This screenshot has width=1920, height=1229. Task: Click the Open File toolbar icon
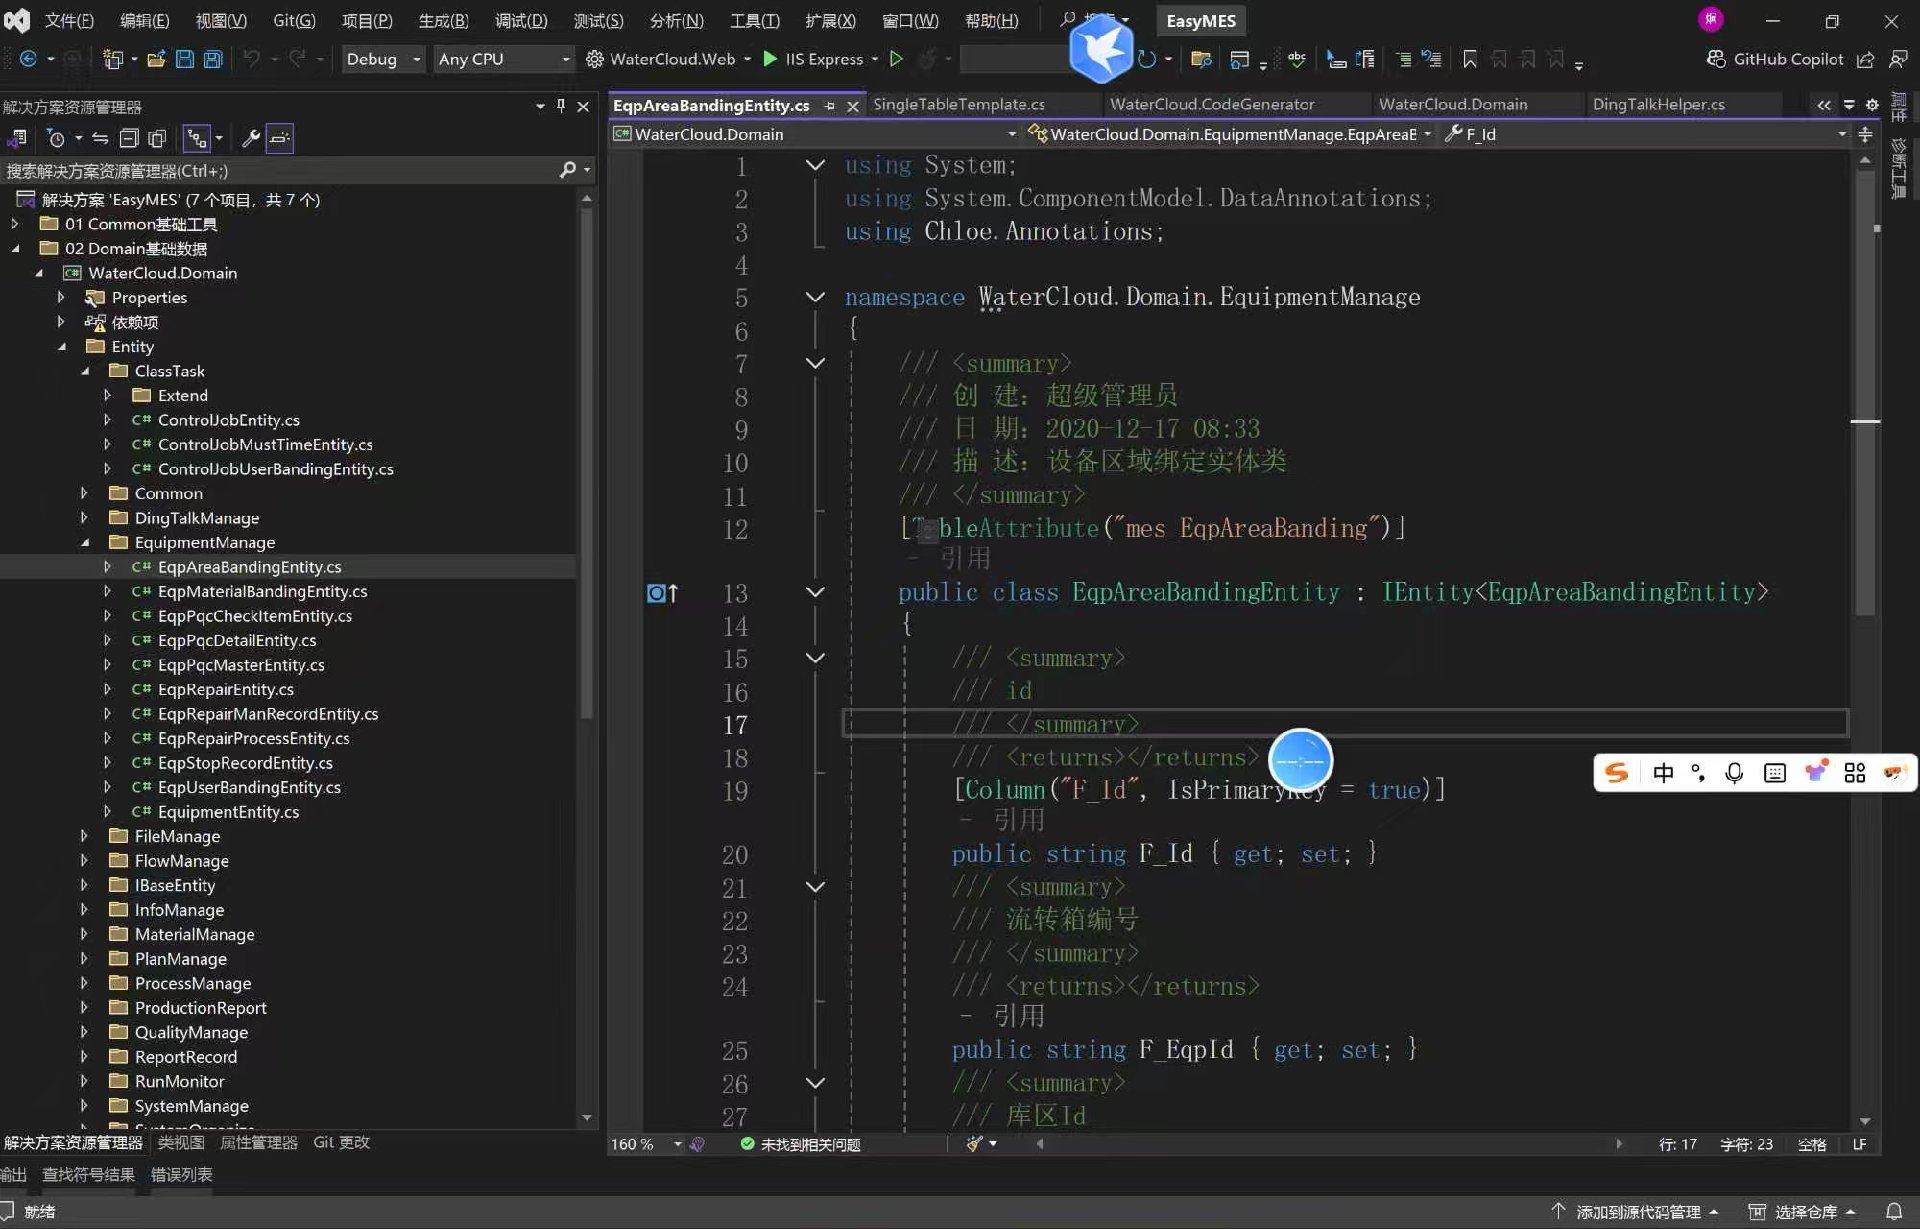(156, 59)
